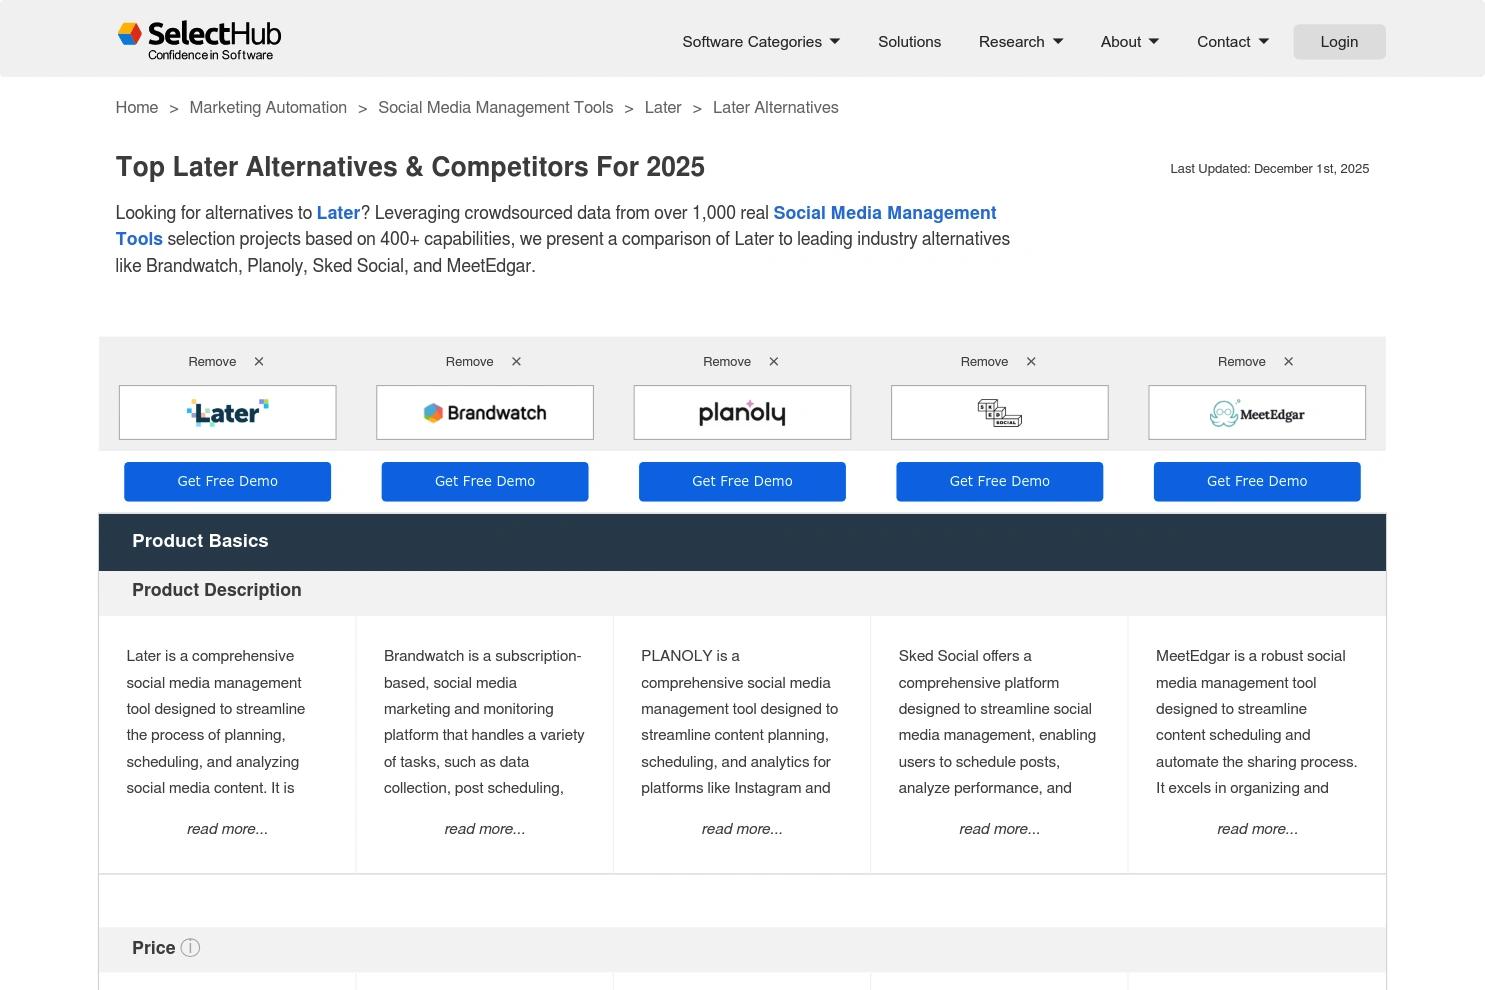
Task: Open the Research dropdown menu
Action: tap(1021, 42)
